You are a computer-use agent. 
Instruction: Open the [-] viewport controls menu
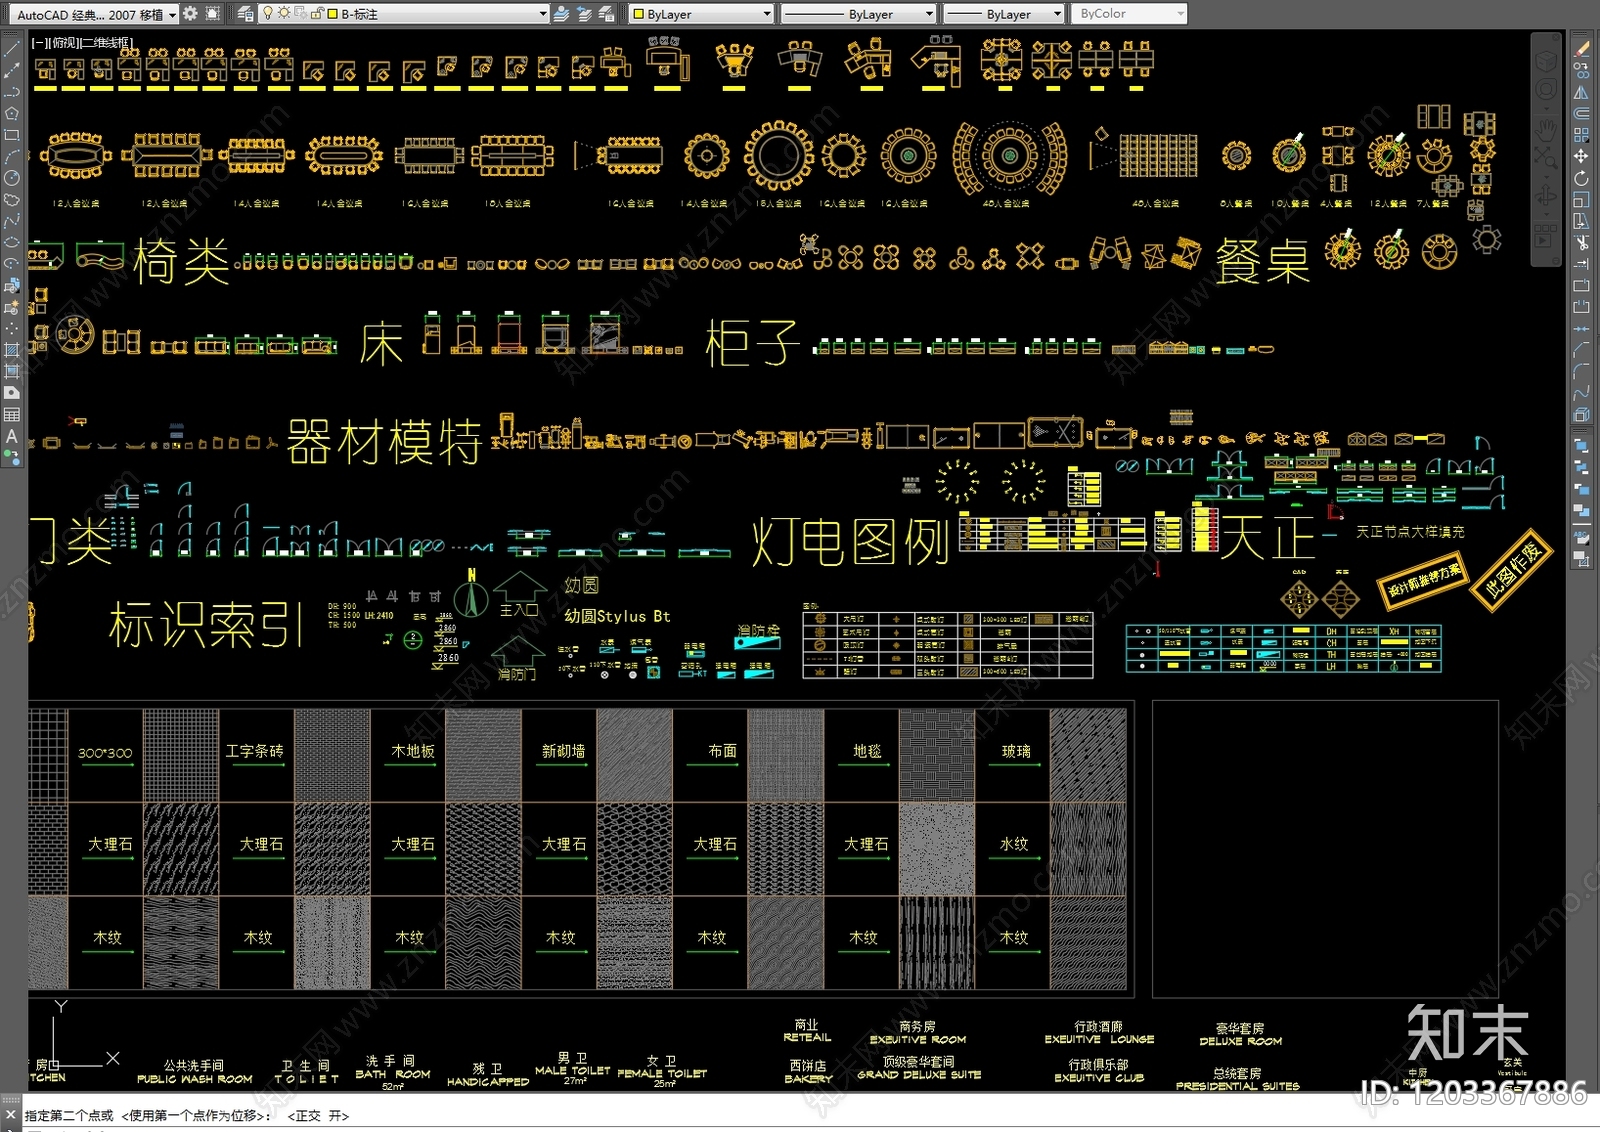(x=39, y=43)
